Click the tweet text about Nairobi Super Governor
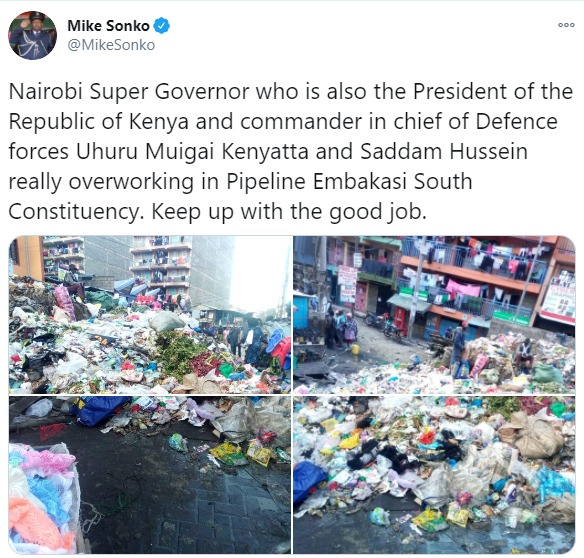The image size is (584, 558). click(x=291, y=152)
